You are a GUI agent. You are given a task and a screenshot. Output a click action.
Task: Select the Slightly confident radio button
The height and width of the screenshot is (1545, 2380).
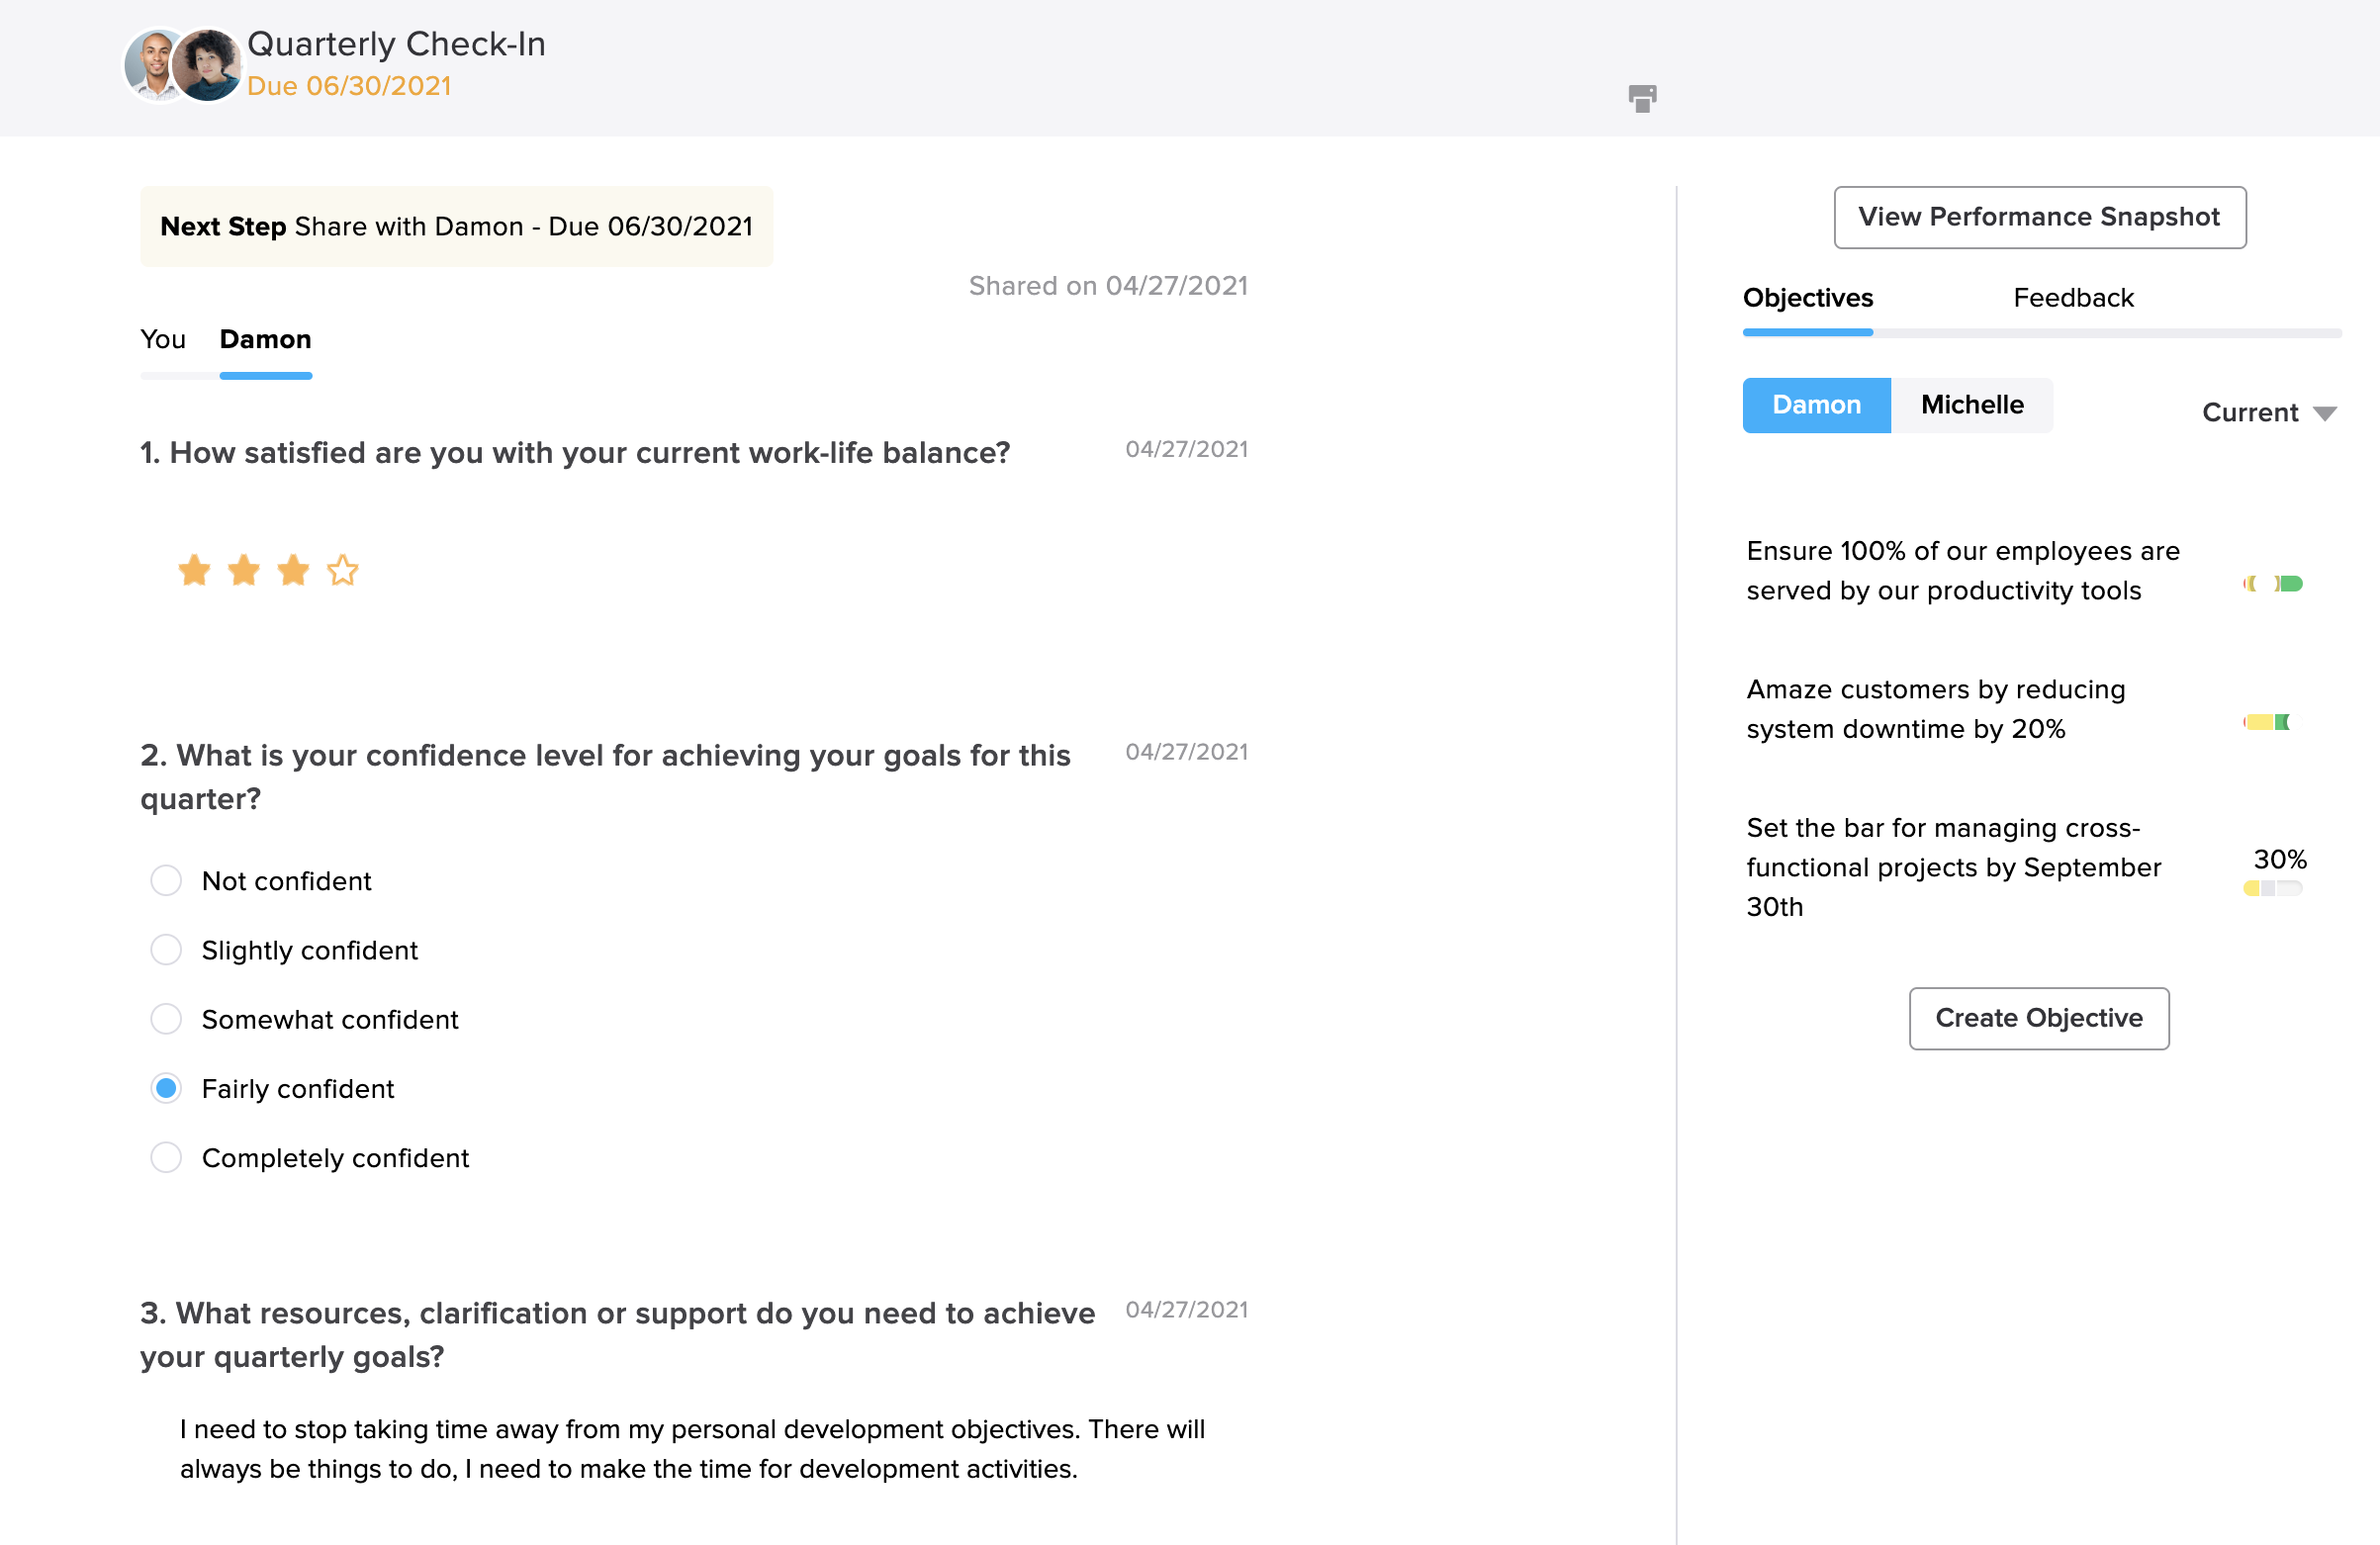point(166,950)
